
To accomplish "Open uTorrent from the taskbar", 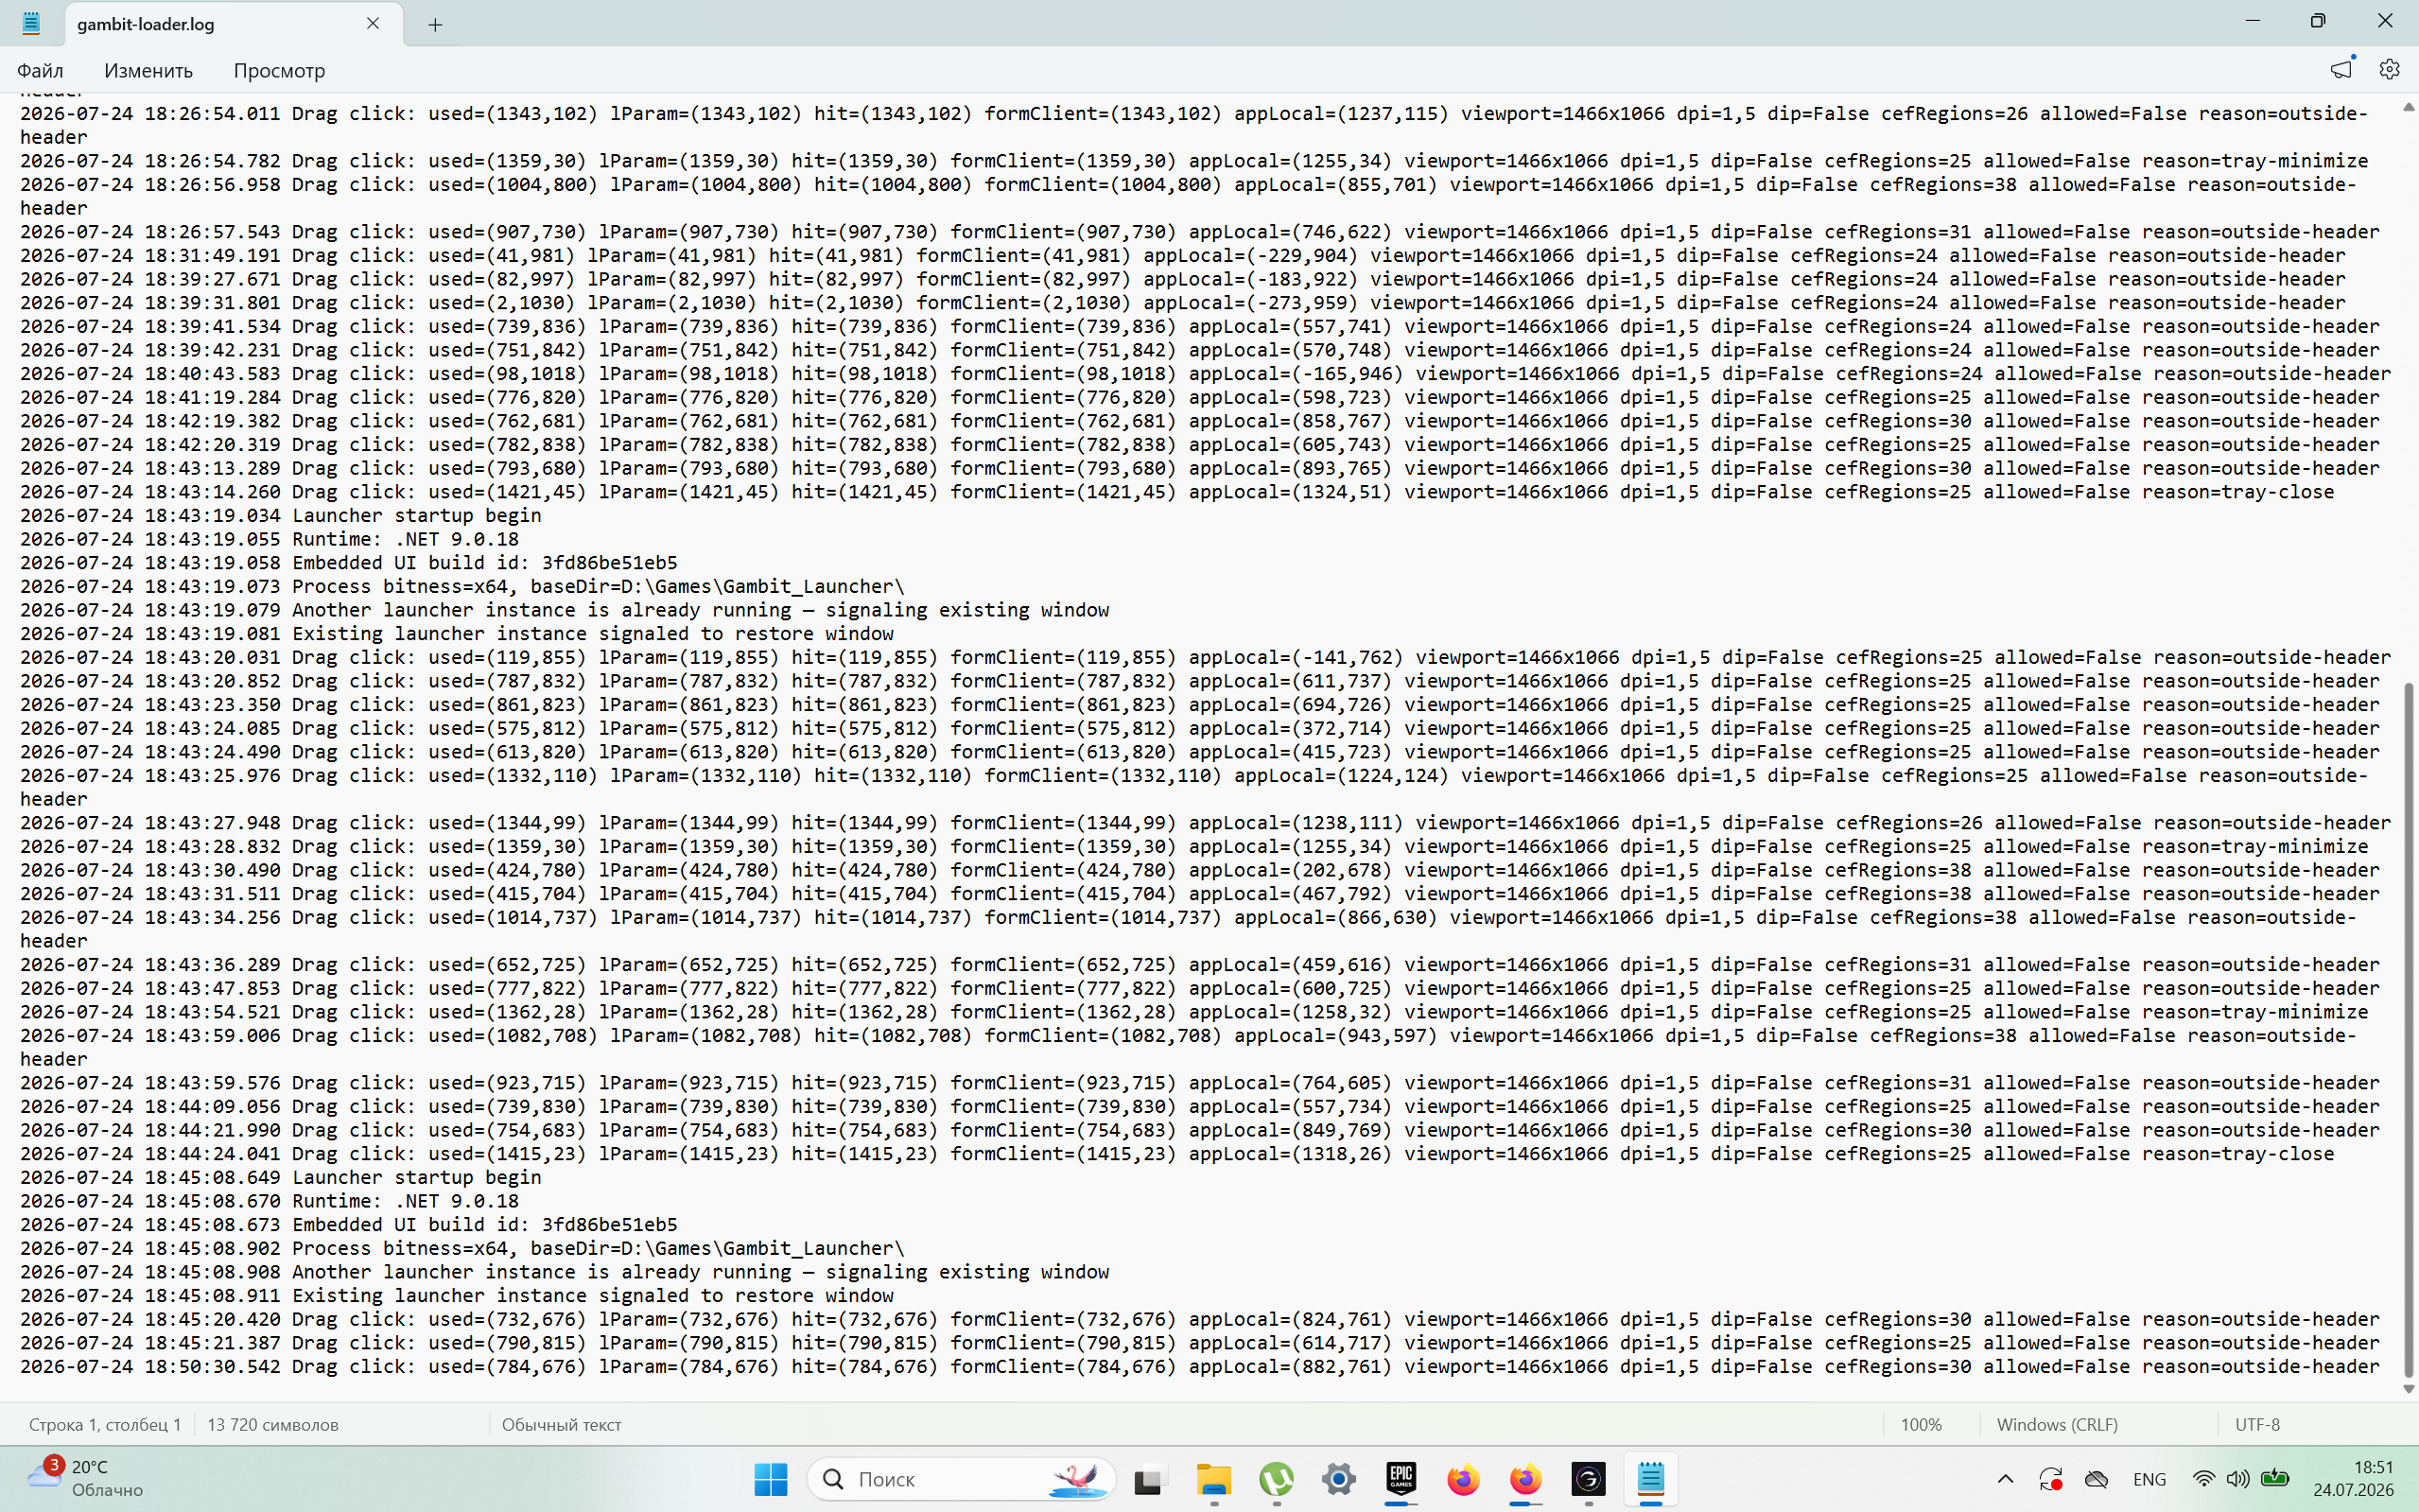I will click(x=1276, y=1478).
